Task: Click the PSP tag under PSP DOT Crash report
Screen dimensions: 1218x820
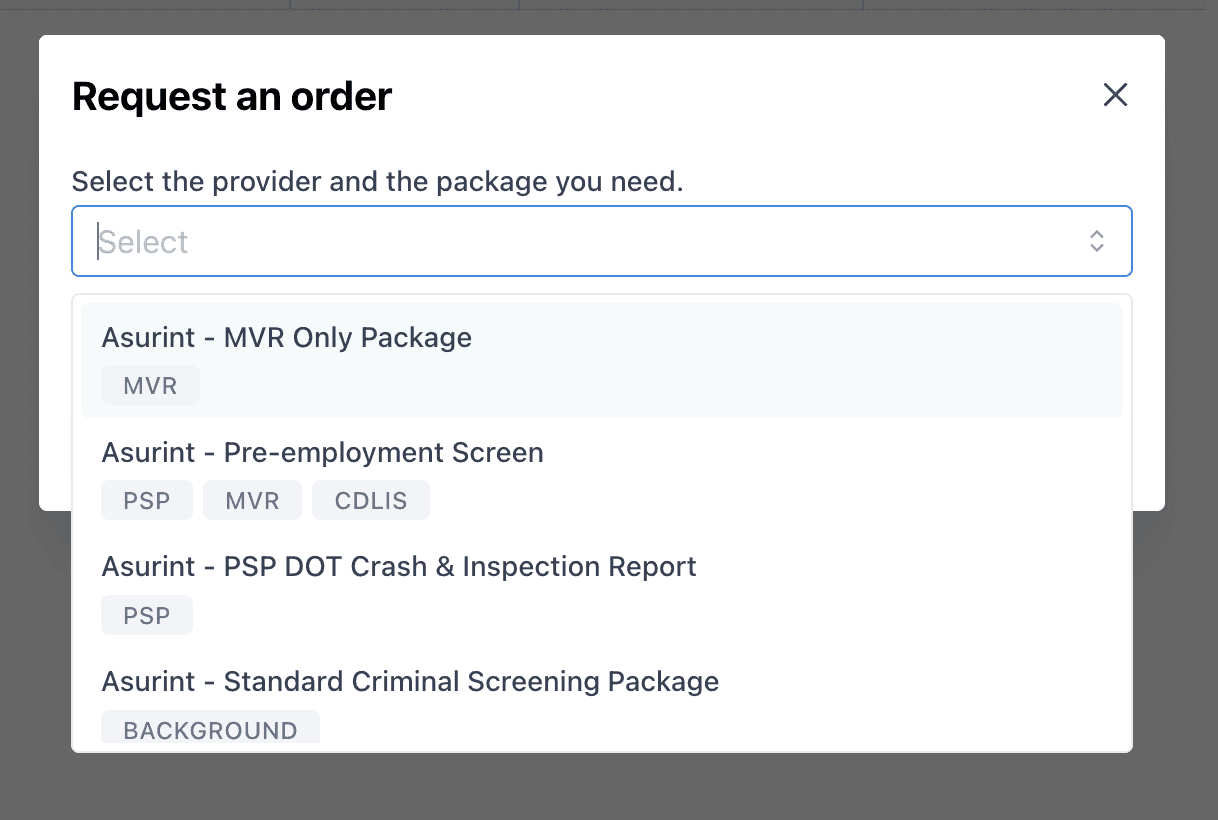Action: click(147, 616)
